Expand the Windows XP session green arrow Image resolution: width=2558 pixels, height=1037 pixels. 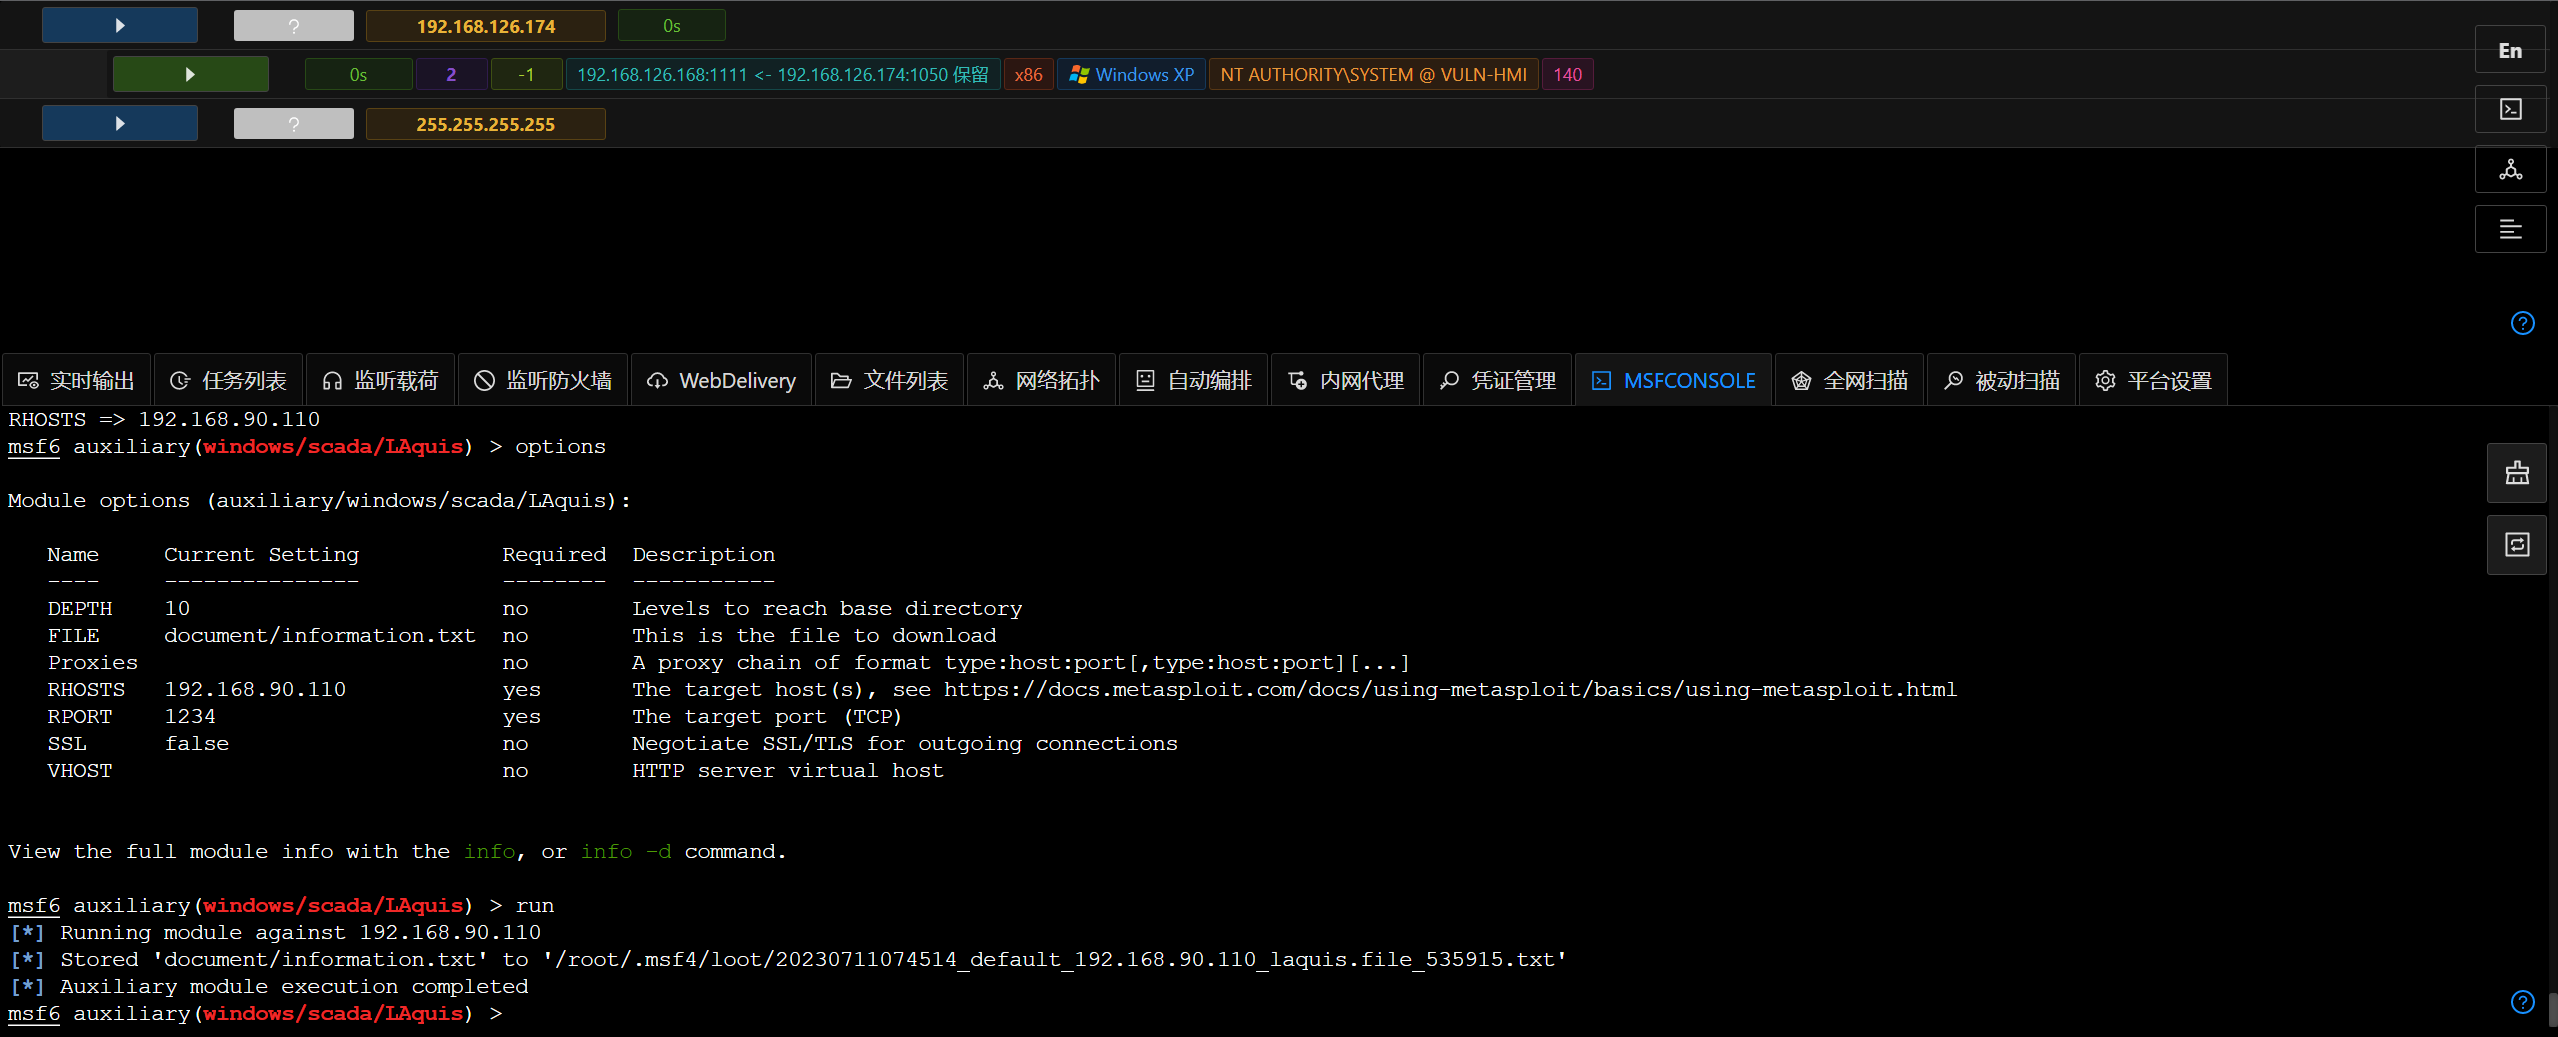(190, 75)
